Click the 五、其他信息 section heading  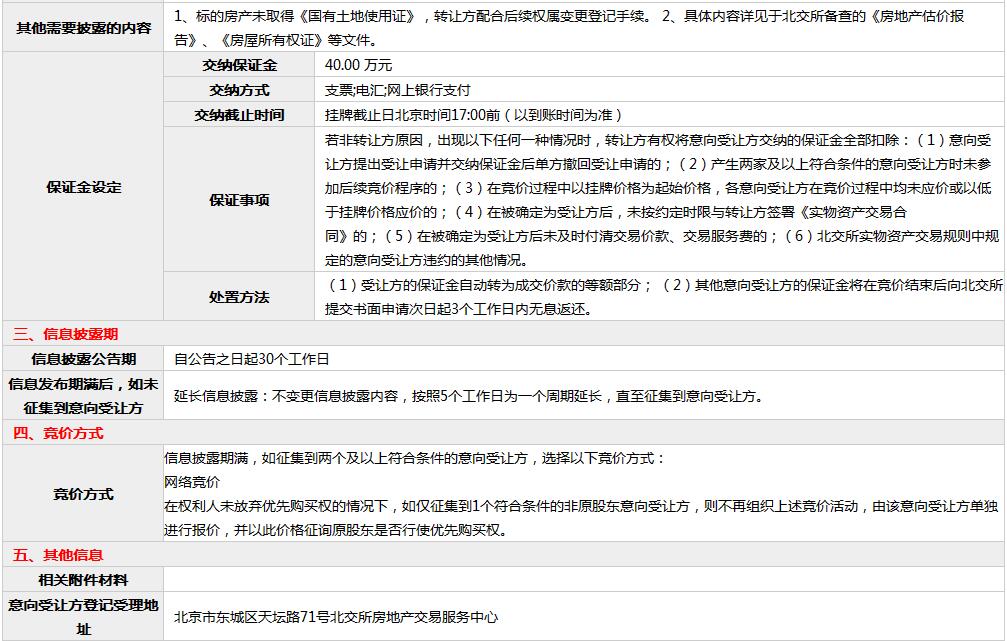click(x=58, y=555)
